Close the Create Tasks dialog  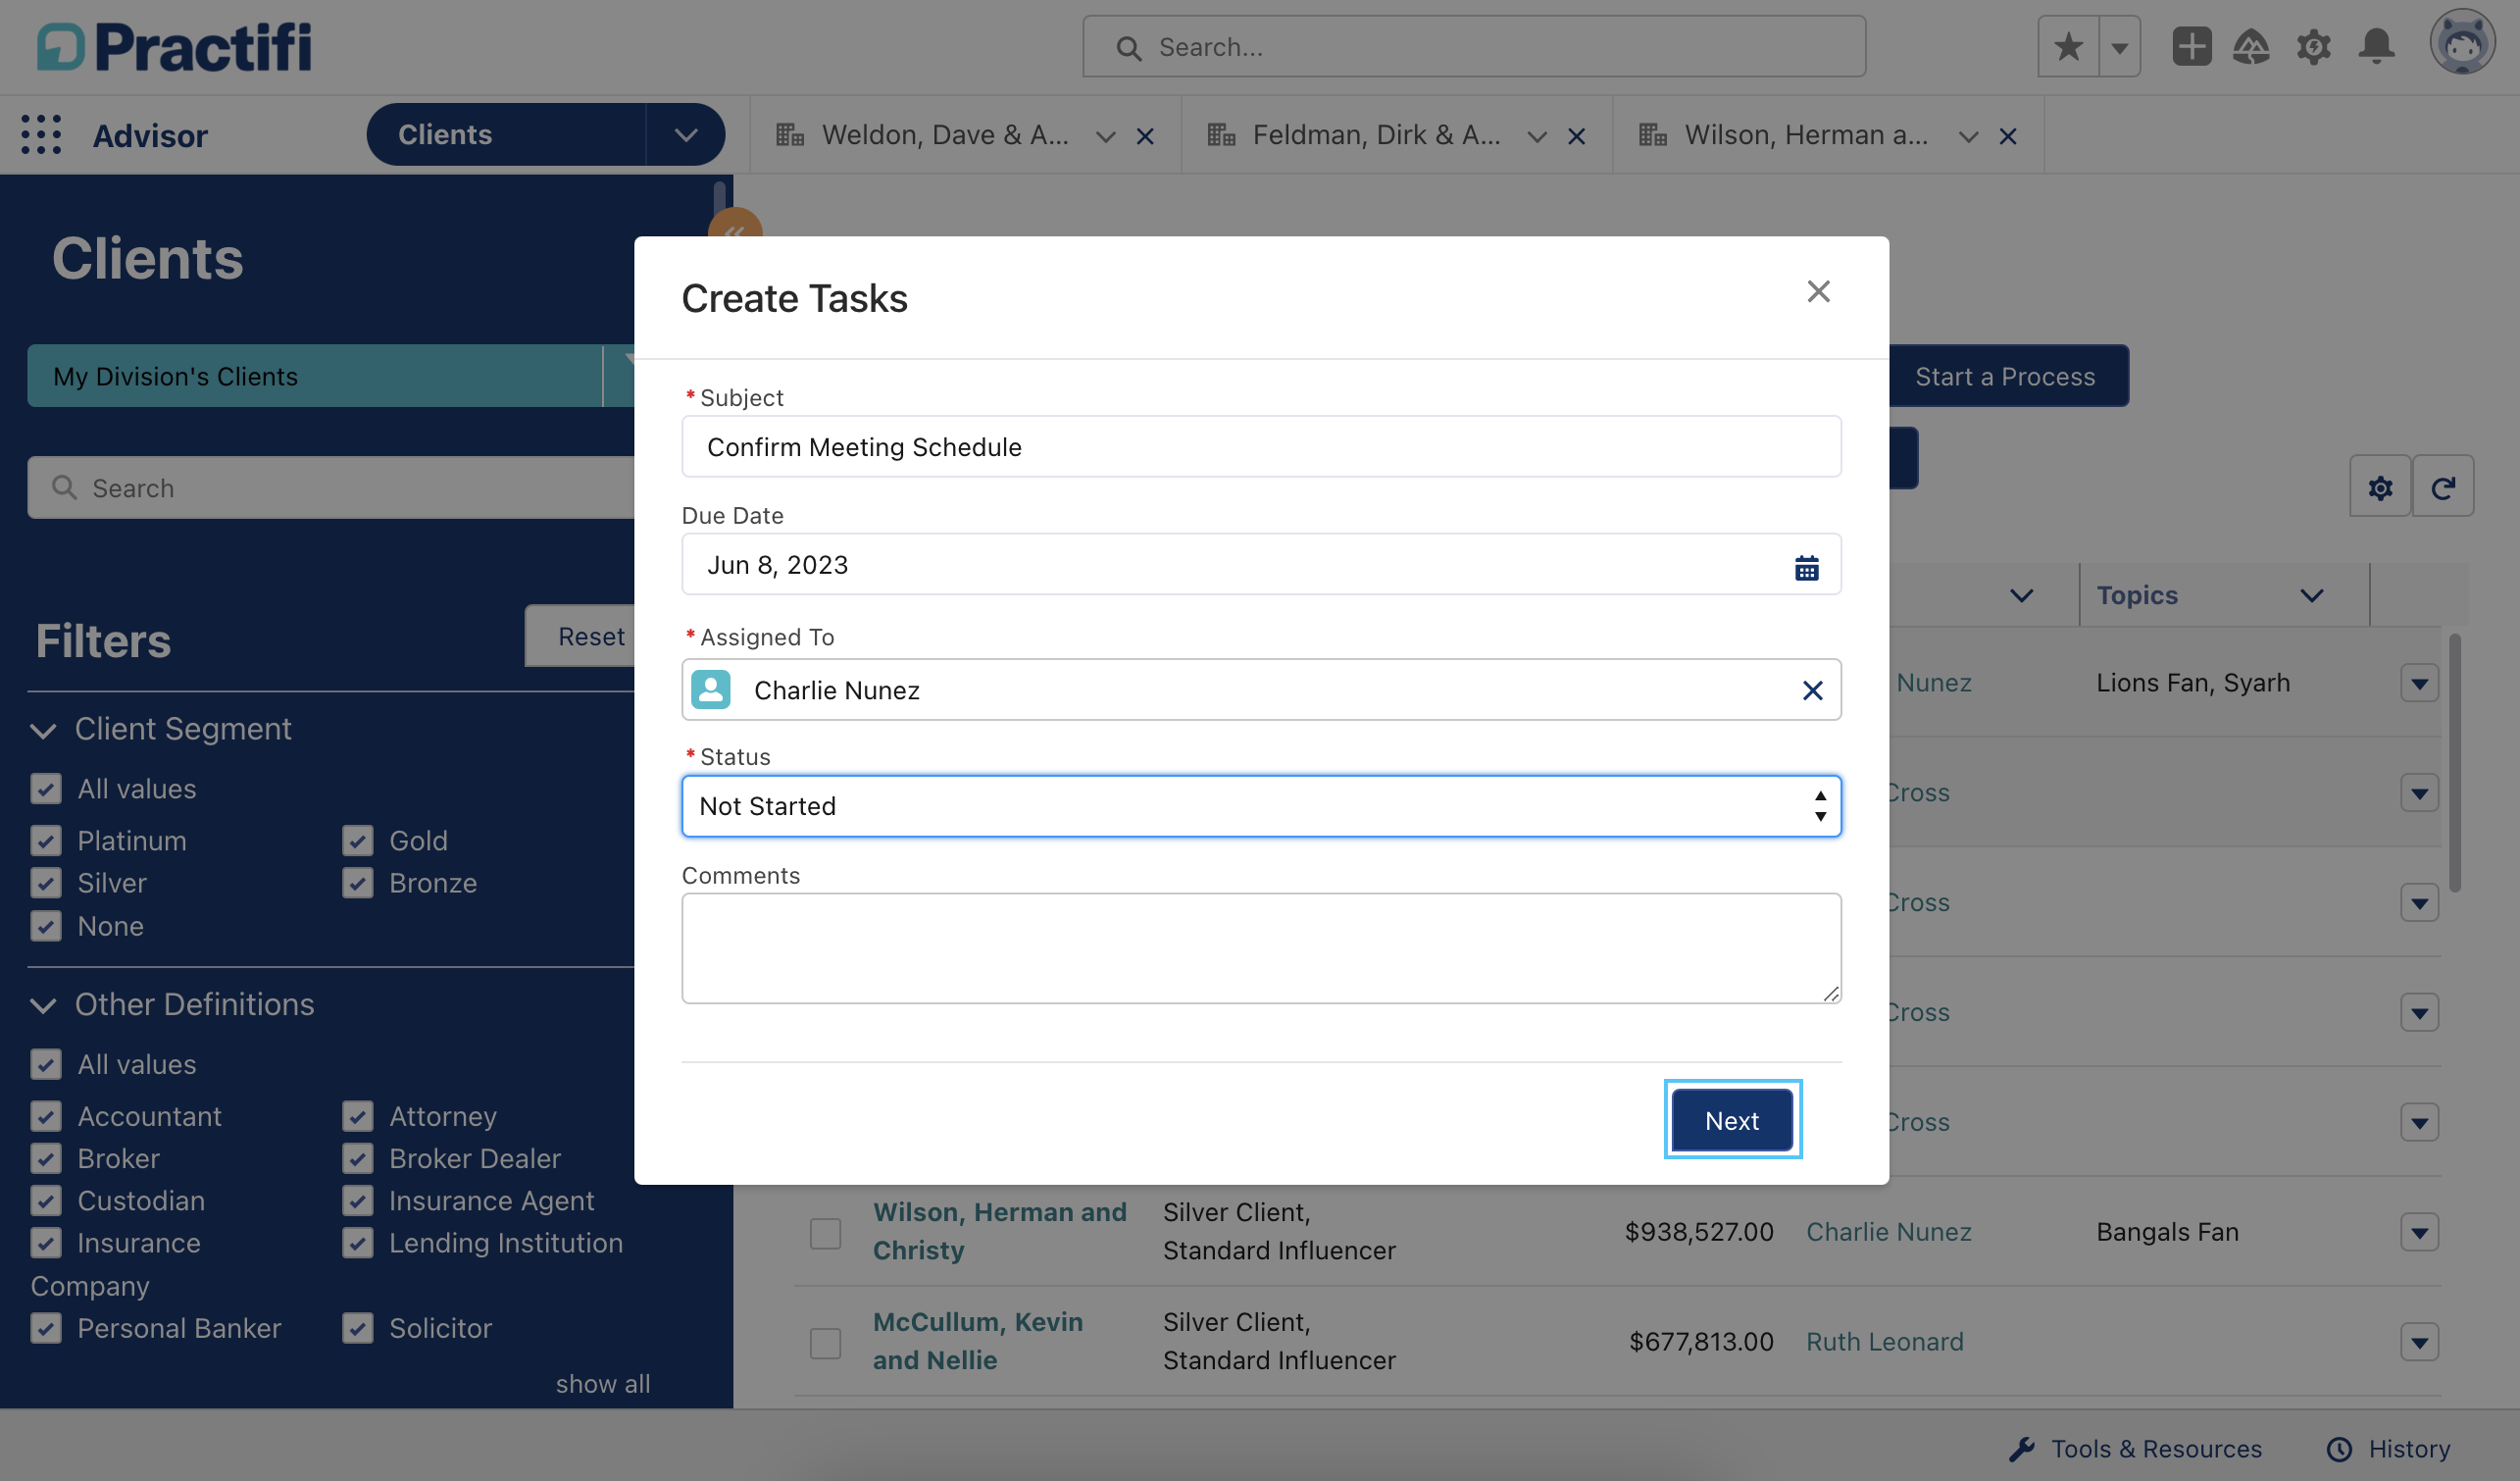tap(1818, 291)
